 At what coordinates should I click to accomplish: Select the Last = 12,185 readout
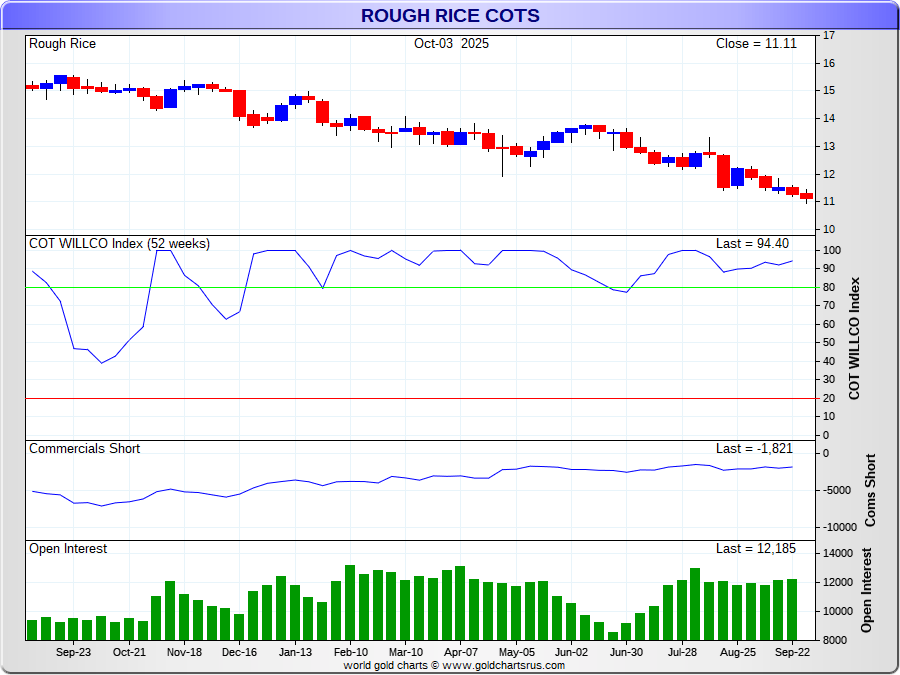click(755, 549)
